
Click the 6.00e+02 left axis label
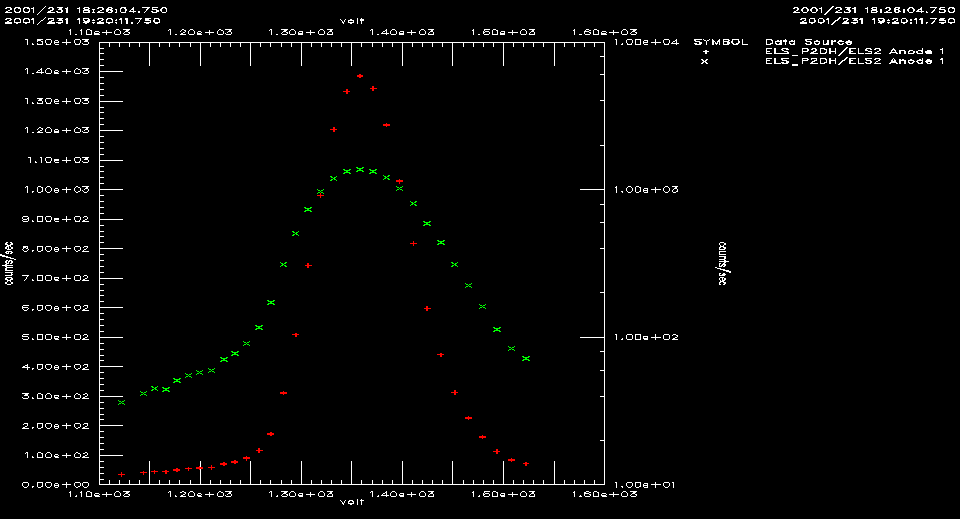(56, 308)
